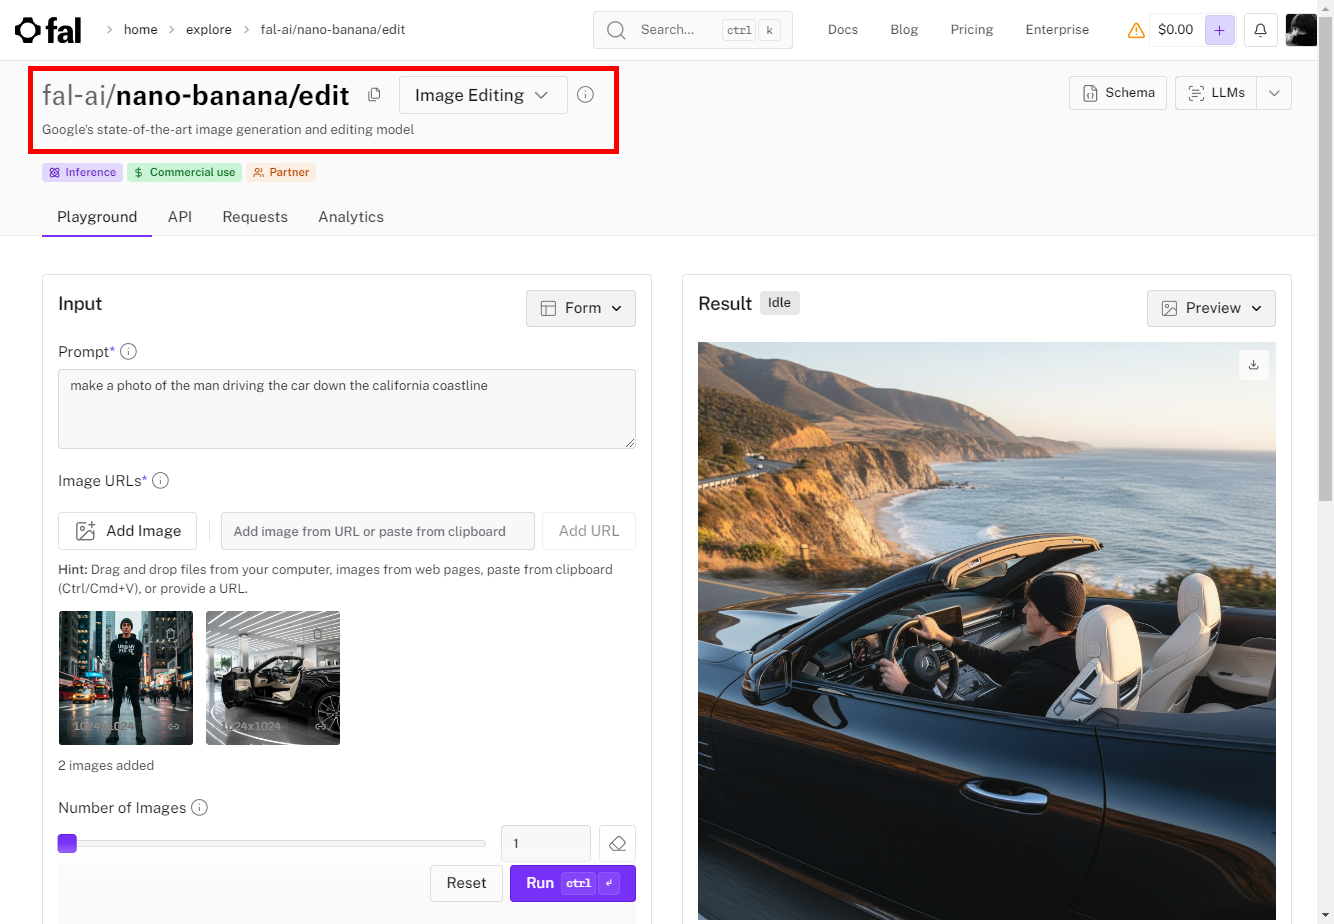
Task: Focus the Search box
Action: tap(693, 30)
